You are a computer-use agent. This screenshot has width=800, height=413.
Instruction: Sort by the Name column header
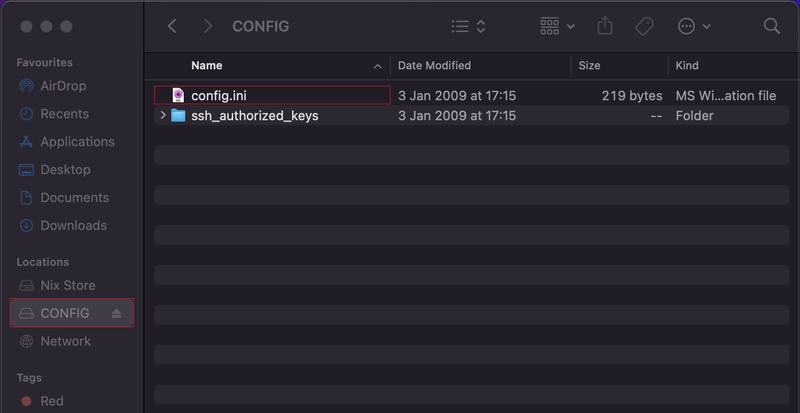207,65
